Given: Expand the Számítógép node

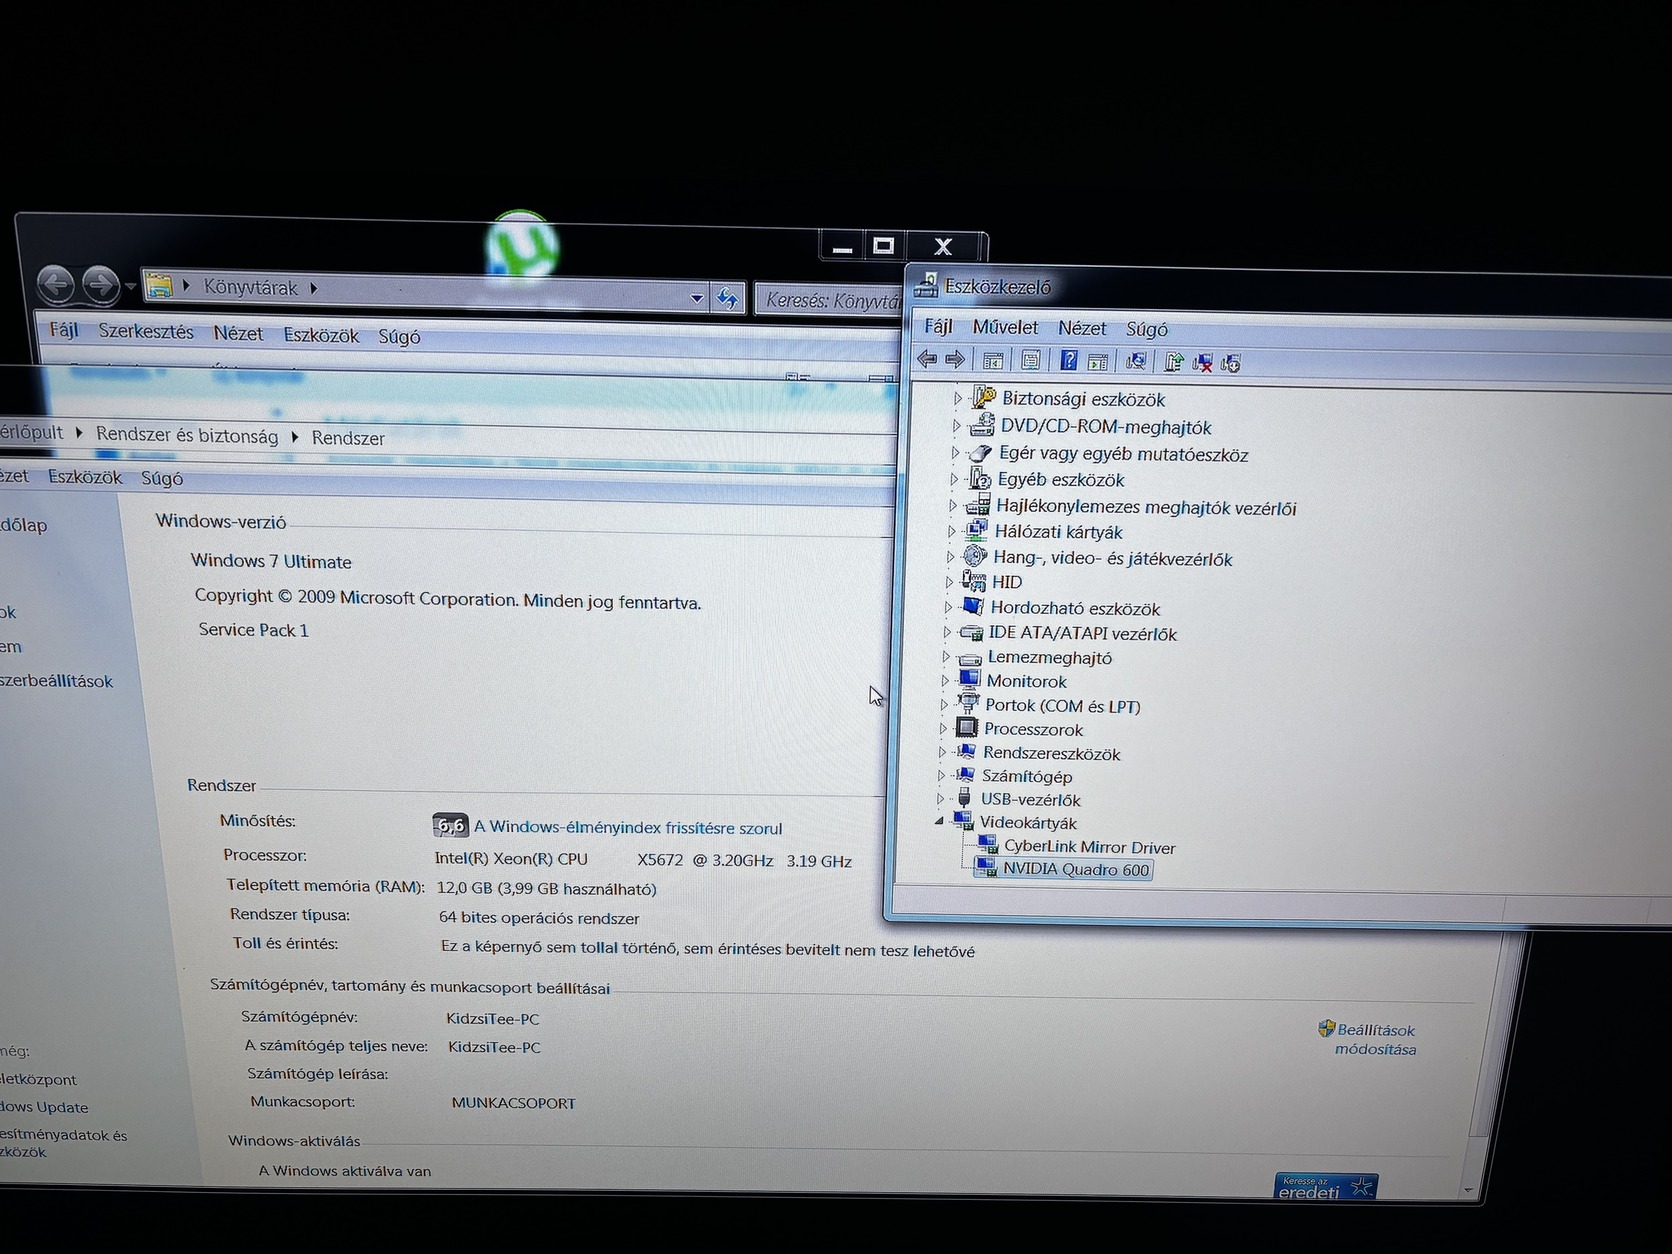Looking at the screenshot, I should [x=940, y=775].
